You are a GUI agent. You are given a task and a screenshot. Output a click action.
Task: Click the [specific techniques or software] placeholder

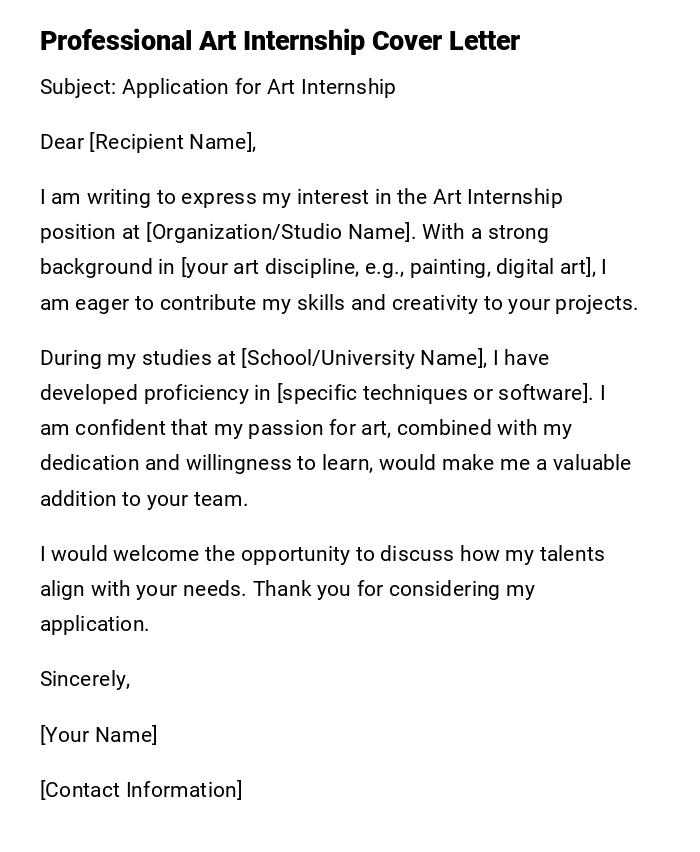tap(435, 394)
